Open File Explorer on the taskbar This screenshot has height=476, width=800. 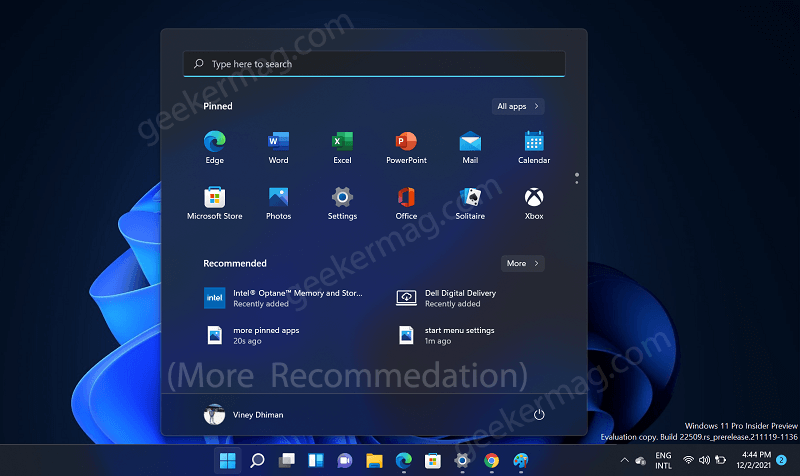coord(374,461)
